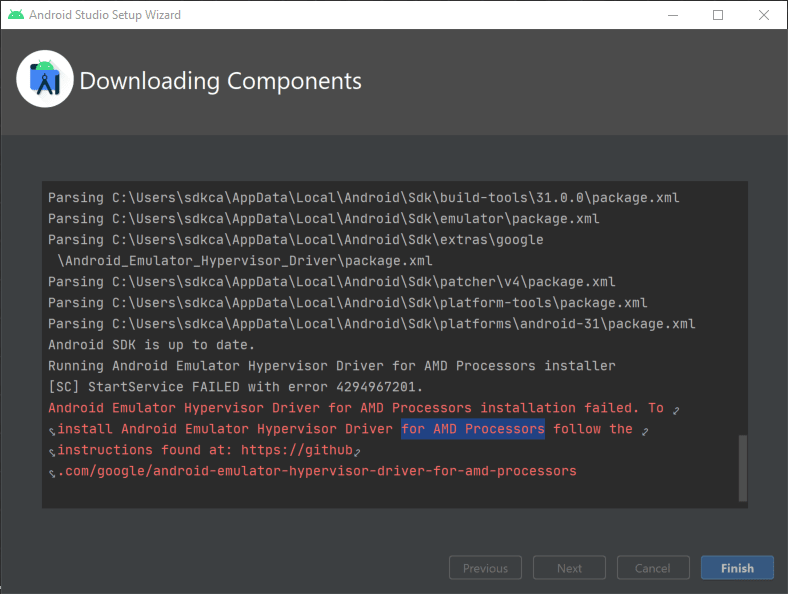Viewport: 788px width, 594px height.
Task: Click the soft-wrap arrow after "follow the"
Action: point(645,431)
